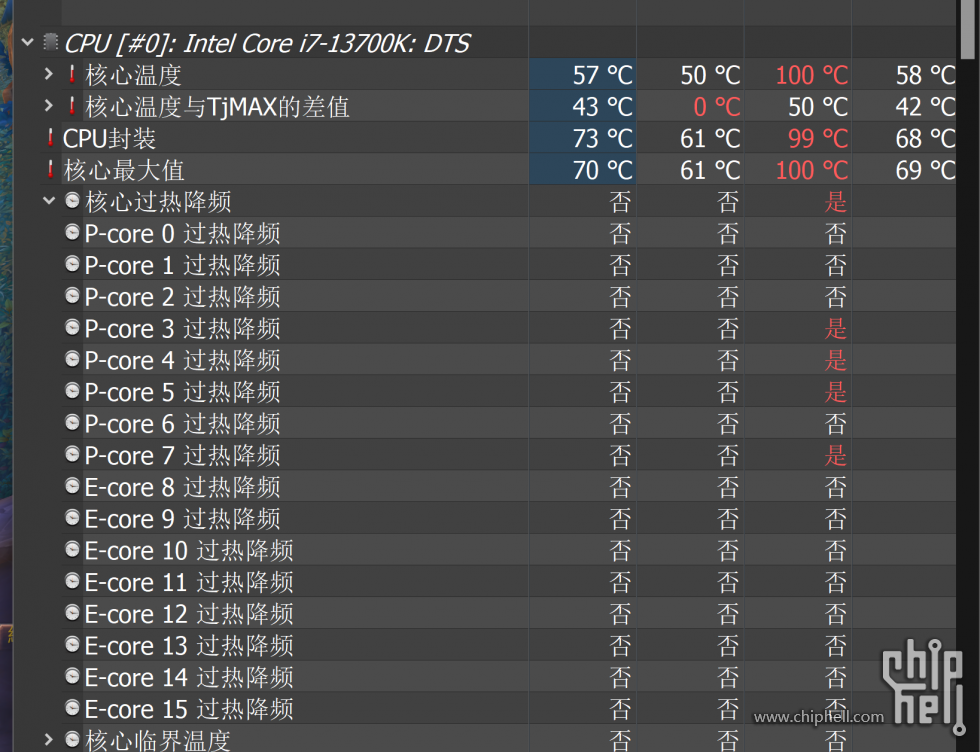Screen dimensions: 980x752
Task: Select the 核心温度与TjMAX的差值 label
Action: click(217, 107)
